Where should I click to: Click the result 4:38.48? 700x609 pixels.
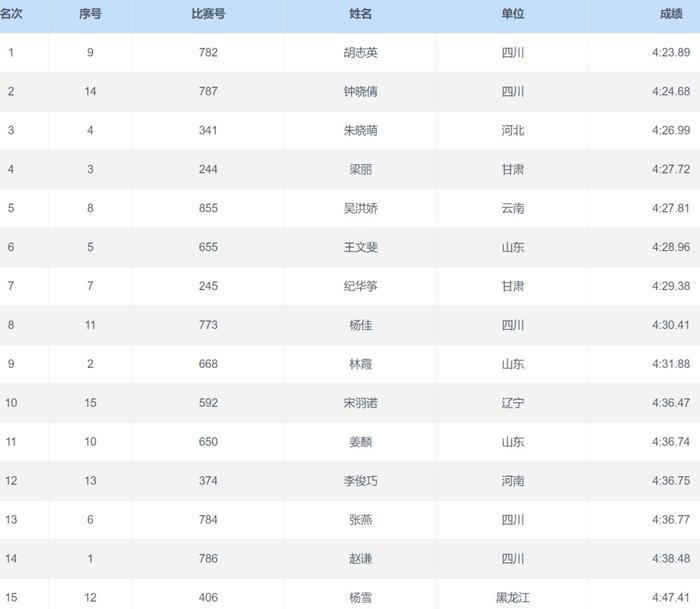(671, 559)
